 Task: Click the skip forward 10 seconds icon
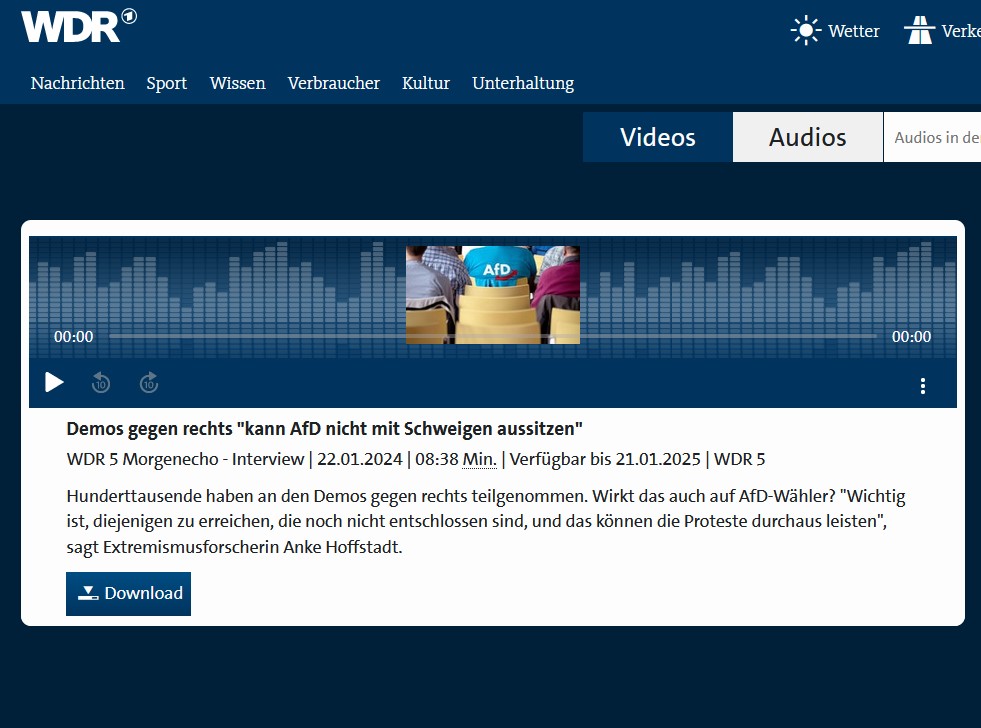[148, 382]
